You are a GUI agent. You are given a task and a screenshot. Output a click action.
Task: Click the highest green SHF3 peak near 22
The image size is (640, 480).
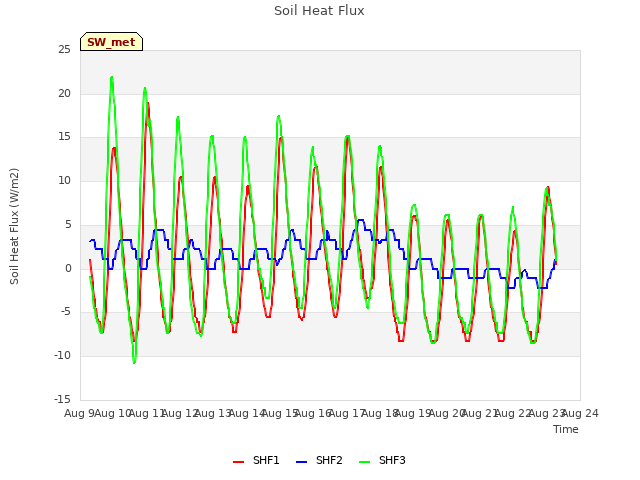111,78
